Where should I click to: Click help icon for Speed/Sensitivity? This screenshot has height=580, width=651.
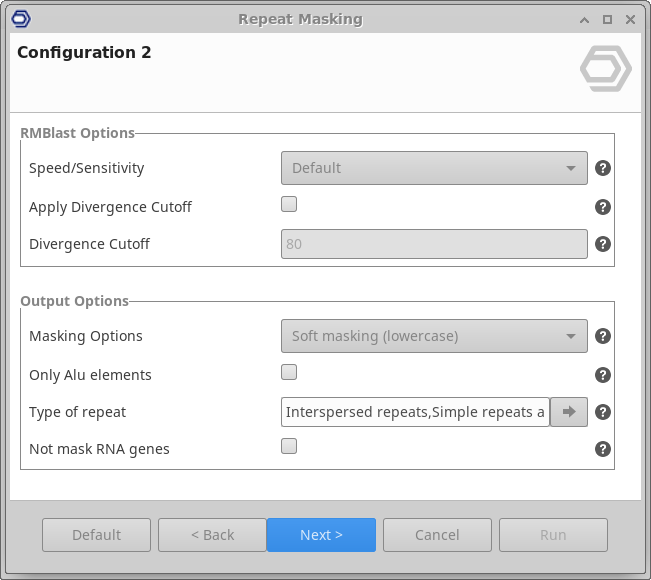(602, 168)
